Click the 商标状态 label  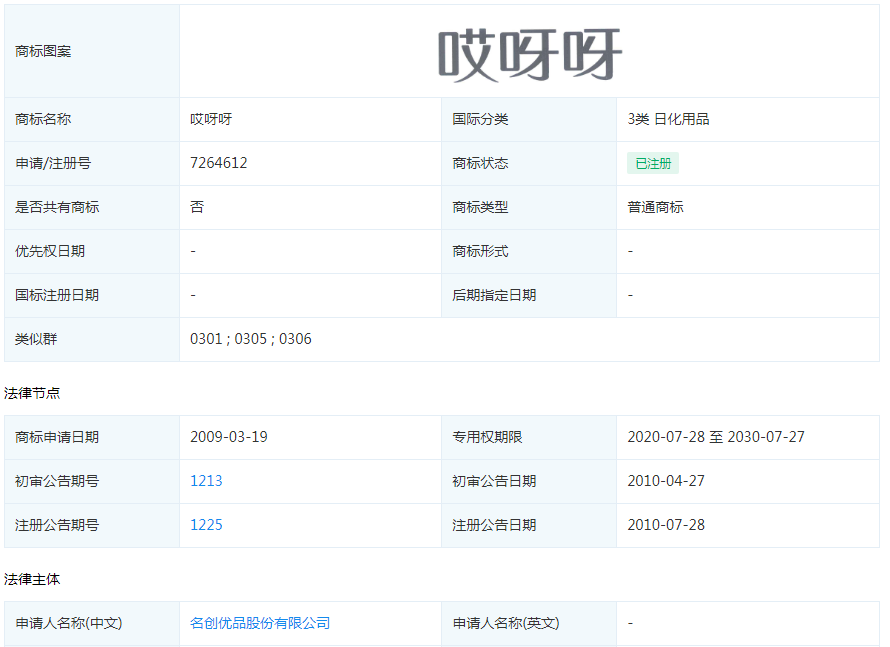coord(480,163)
